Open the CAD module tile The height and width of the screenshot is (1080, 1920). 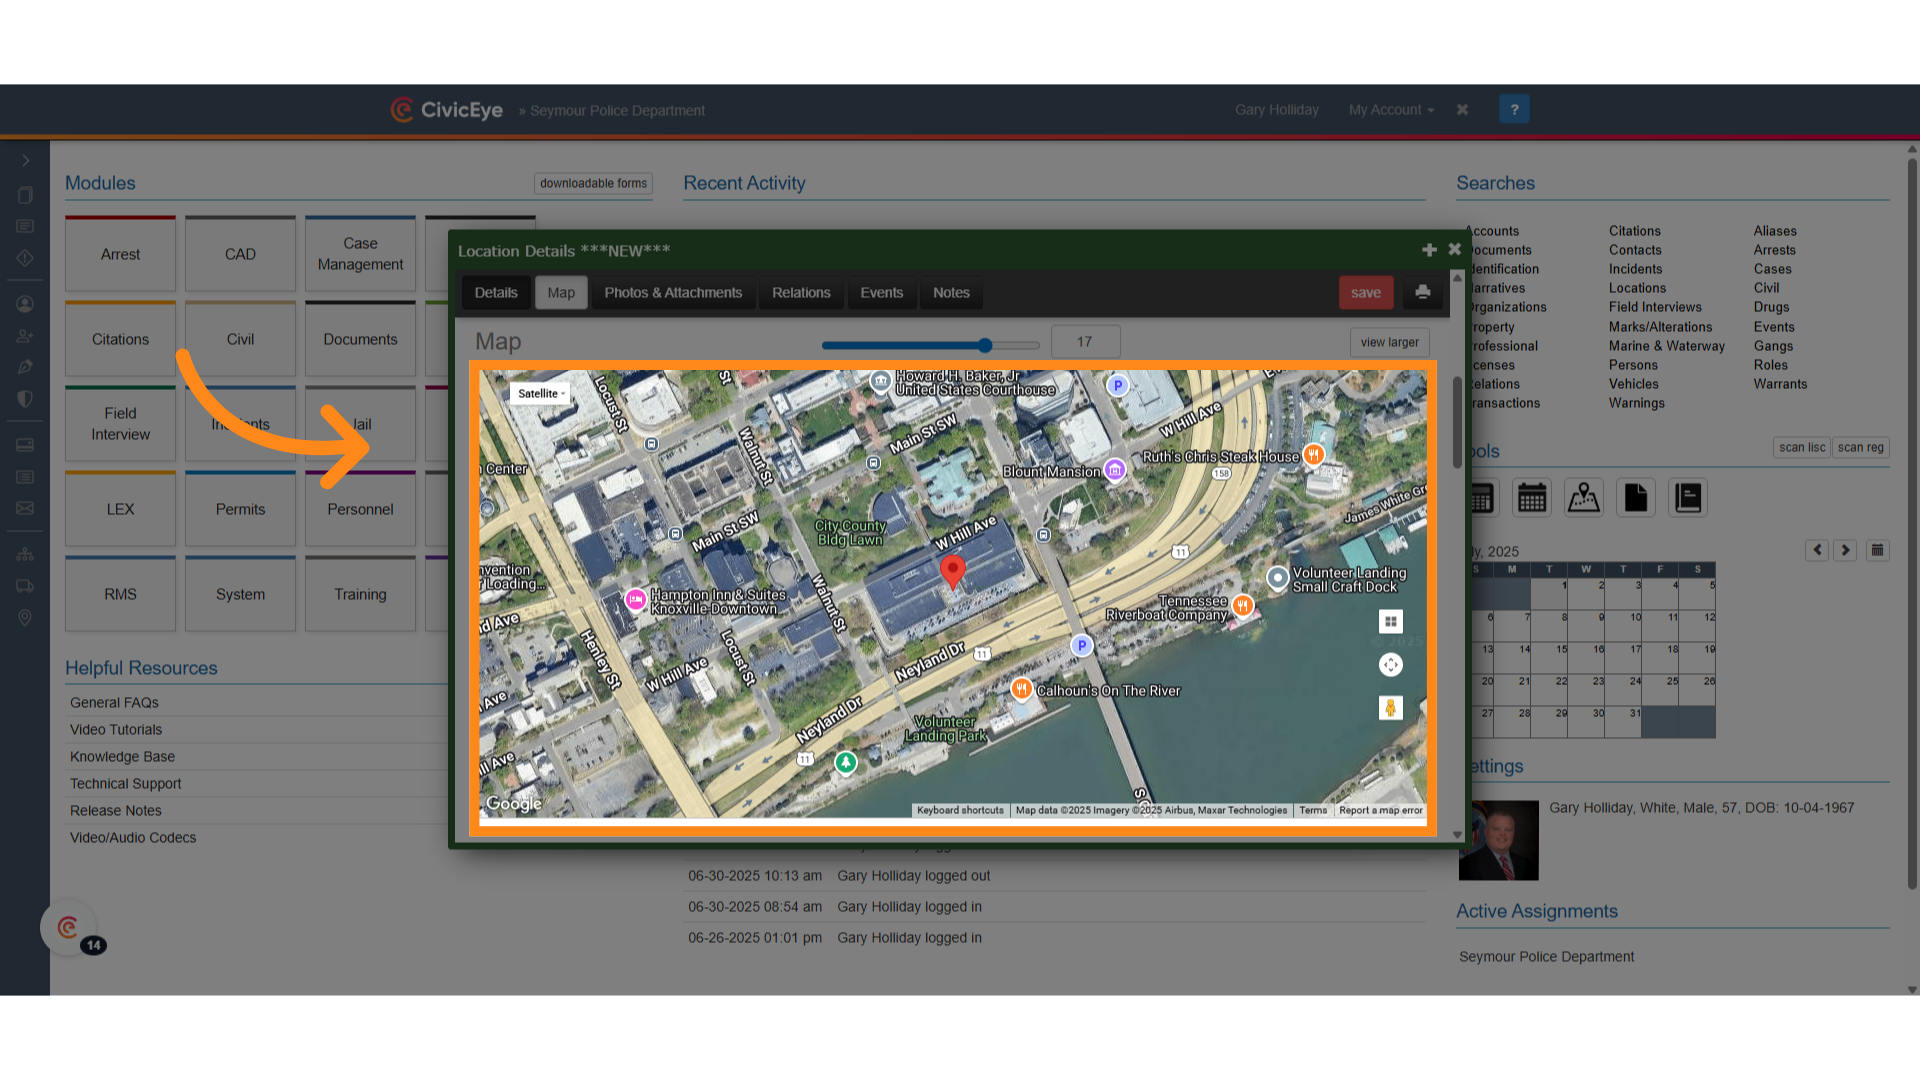pos(240,254)
